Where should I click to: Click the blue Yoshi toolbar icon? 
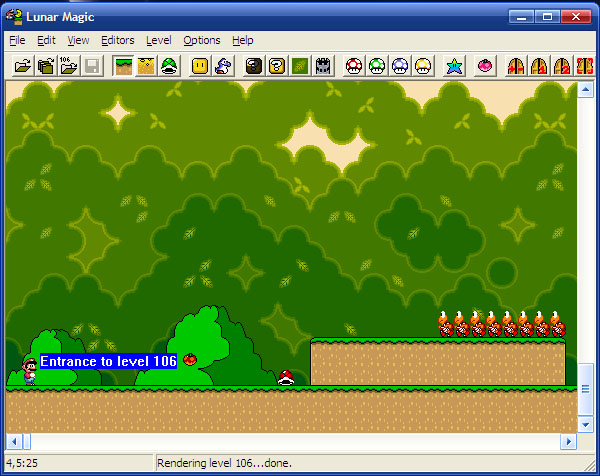(223, 66)
